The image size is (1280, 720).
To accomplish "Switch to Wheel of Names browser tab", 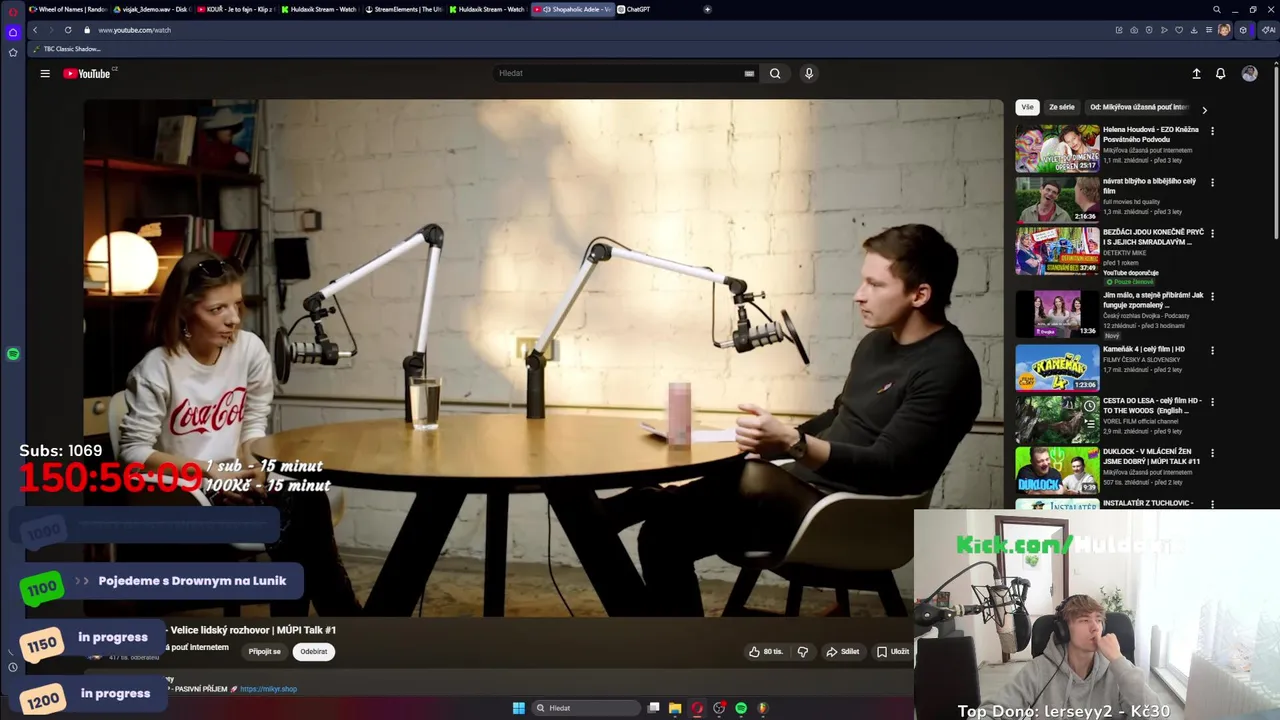I will pyautogui.click(x=68, y=9).
